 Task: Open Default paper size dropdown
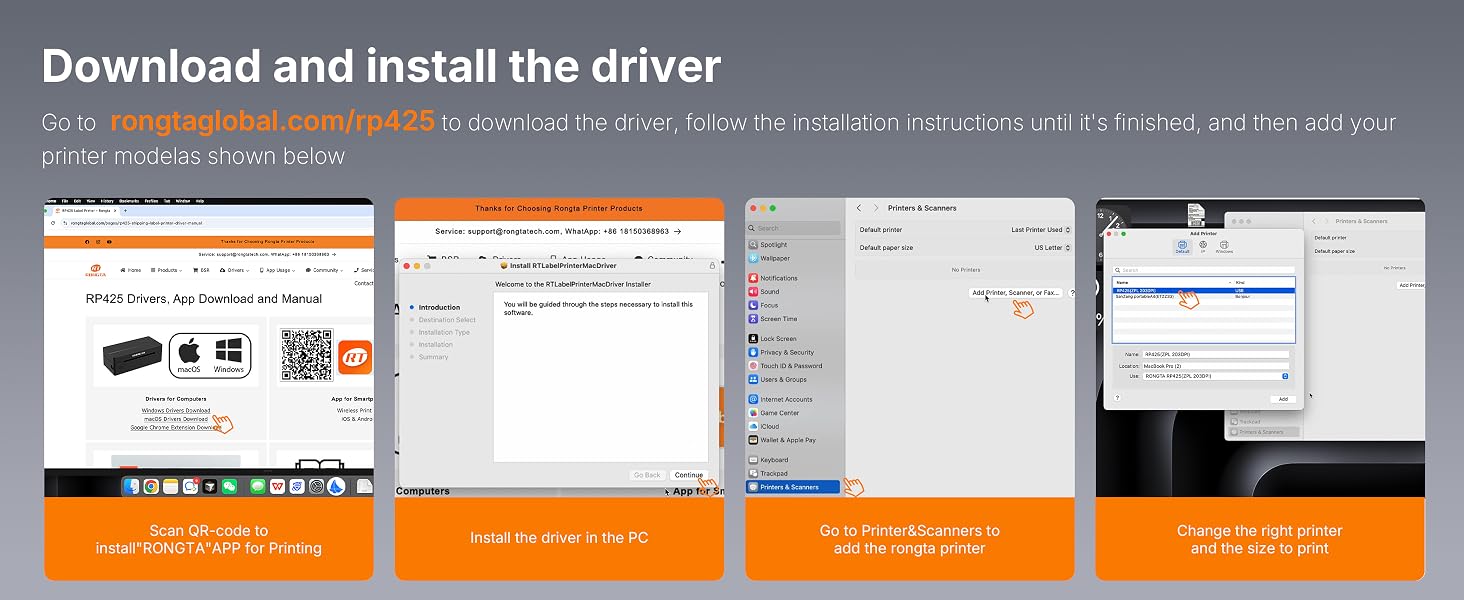1053,248
